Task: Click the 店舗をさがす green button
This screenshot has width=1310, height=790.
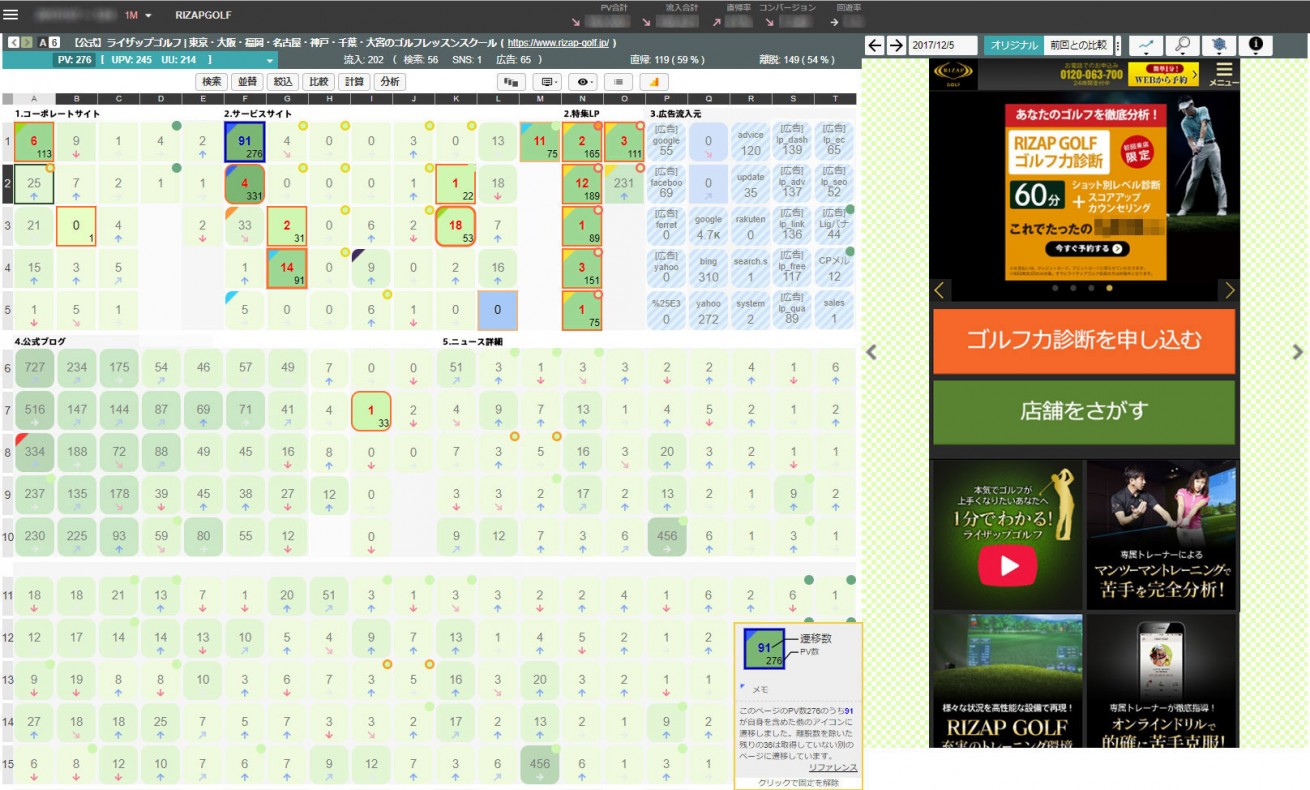Action: click(x=1084, y=411)
